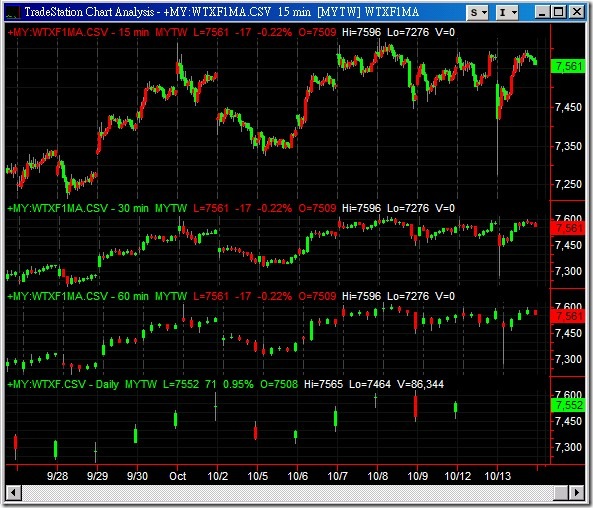Click the scrollbar left arrow
This screenshot has width=593, height=508.
[x=14, y=493]
